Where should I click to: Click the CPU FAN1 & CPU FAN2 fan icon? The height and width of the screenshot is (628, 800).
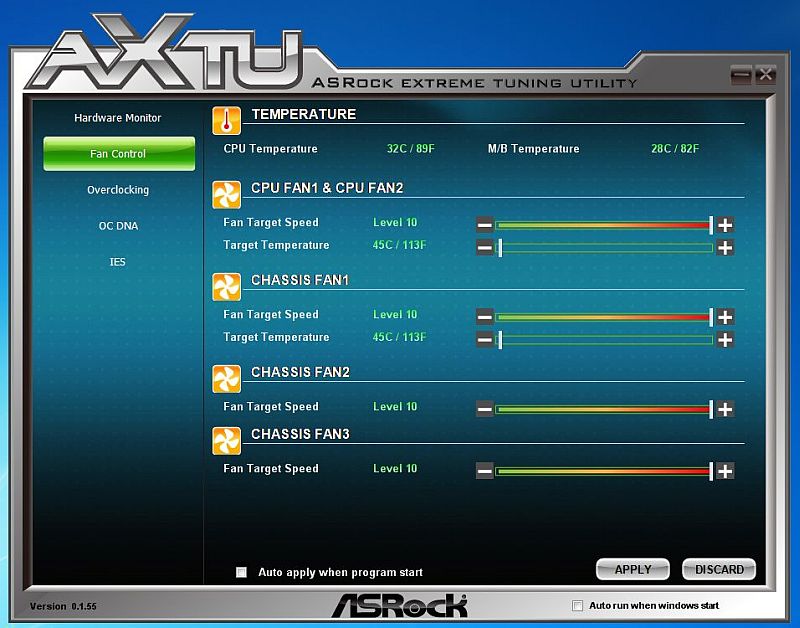[227, 195]
